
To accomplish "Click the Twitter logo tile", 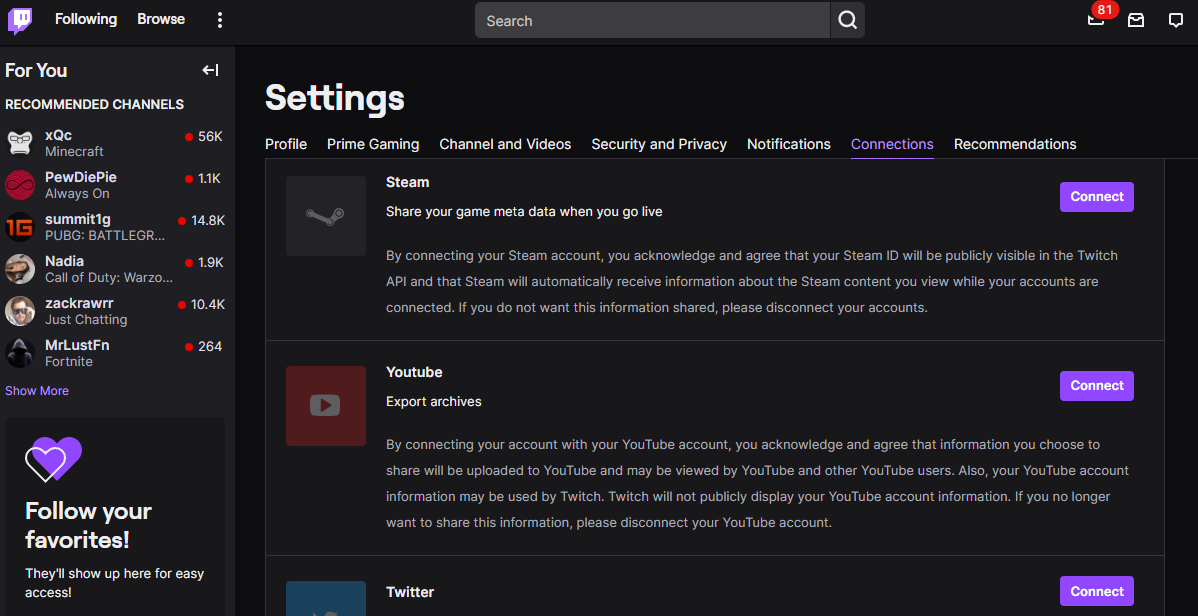I will (325, 598).
